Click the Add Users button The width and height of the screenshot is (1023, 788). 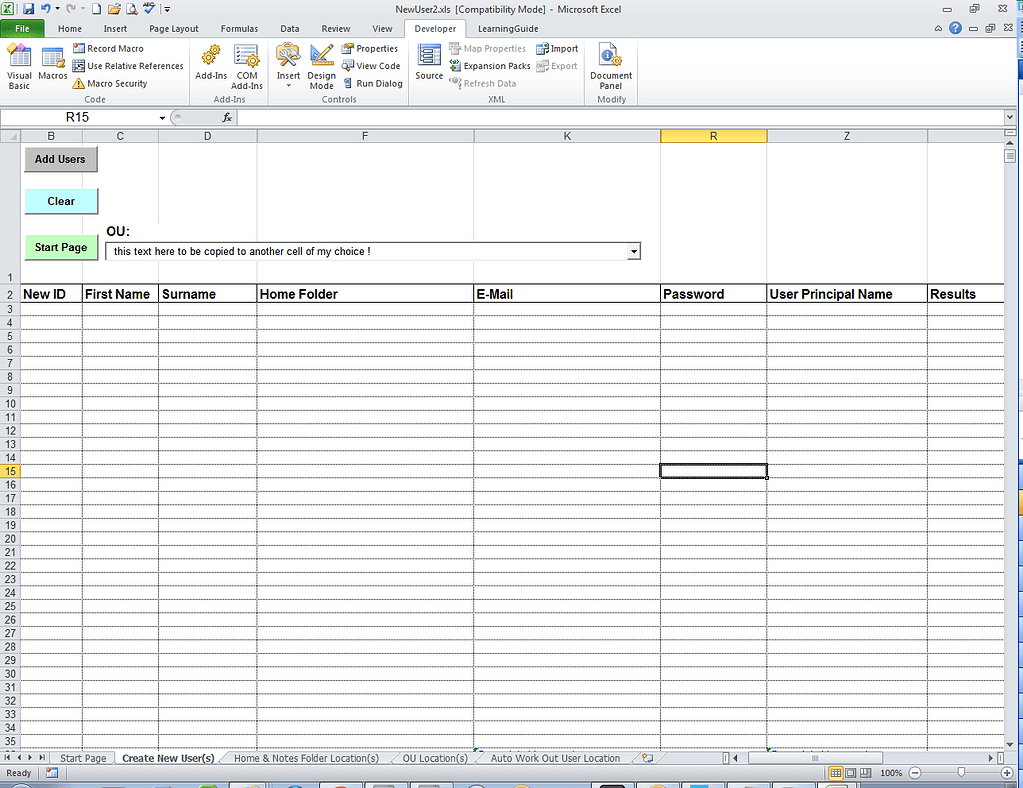click(60, 159)
